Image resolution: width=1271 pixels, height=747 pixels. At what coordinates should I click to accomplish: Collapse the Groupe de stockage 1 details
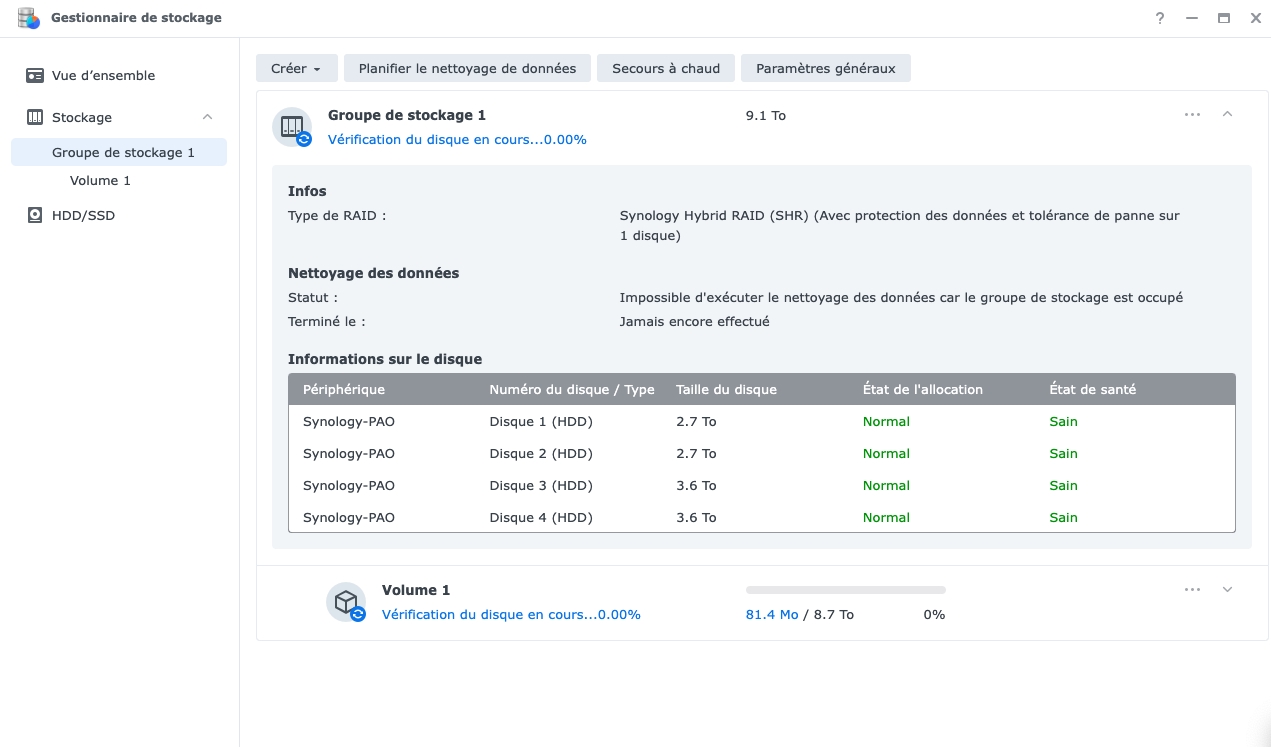[x=1227, y=114]
